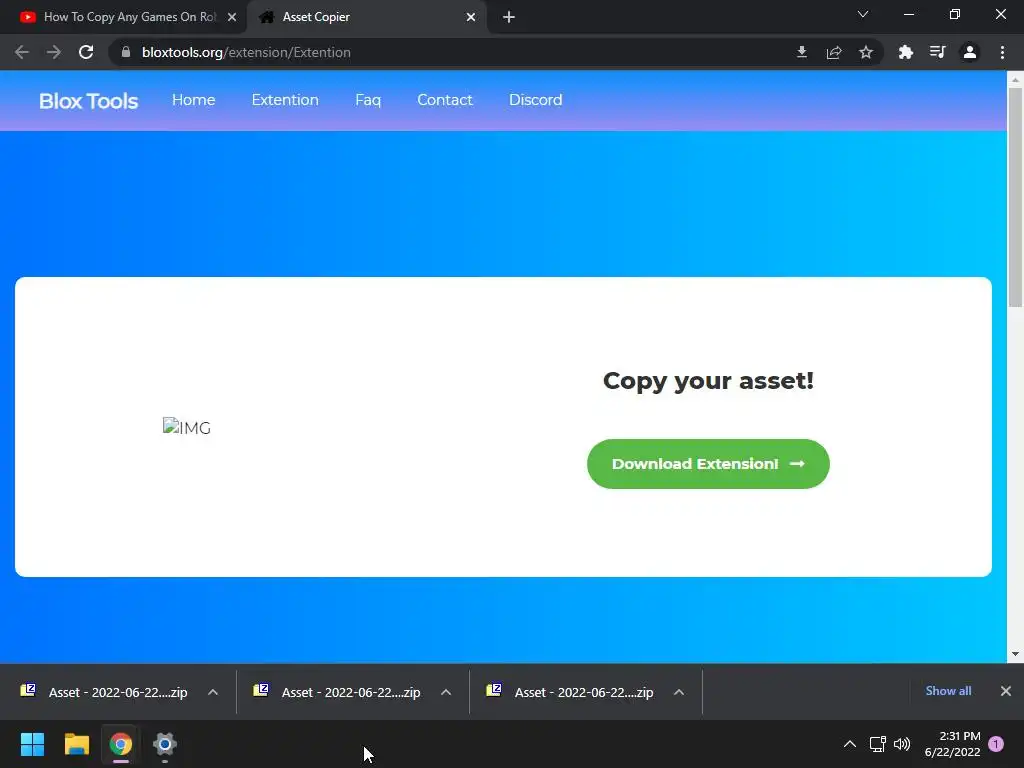Close the Asset Copier tab
Screen dimensions: 1024x768
point(471,17)
